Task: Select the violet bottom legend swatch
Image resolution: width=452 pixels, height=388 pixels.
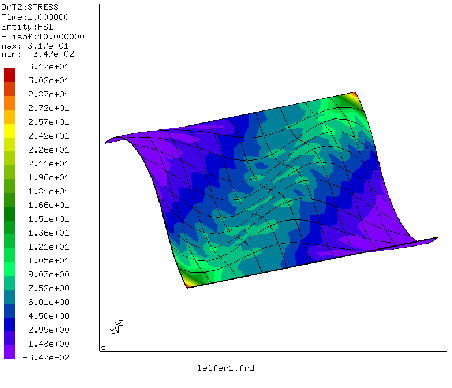Action: pyautogui.click(x=9, y=352)
